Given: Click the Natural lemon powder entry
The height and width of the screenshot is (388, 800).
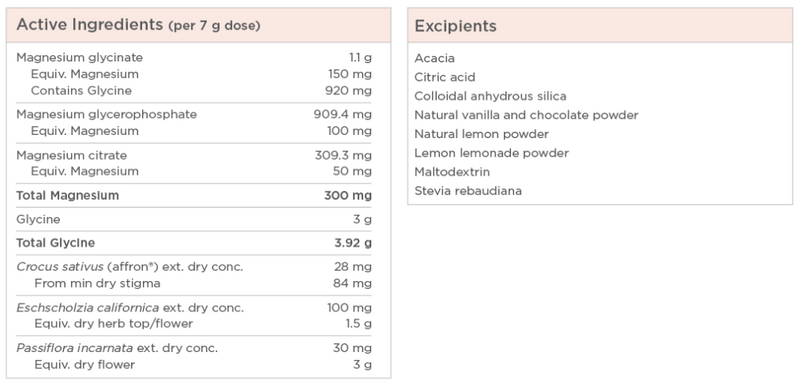Looking at the screenshot, I should pos(482,134).
